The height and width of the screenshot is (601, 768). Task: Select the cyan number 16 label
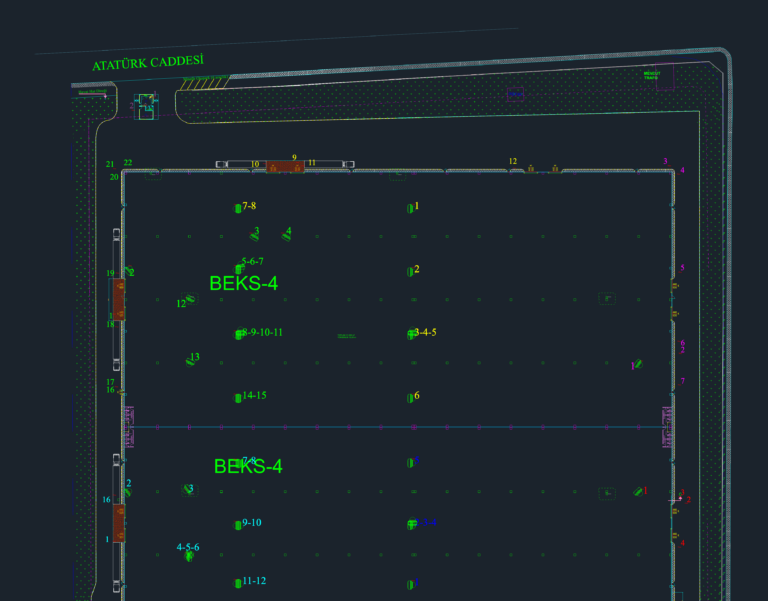106,500
